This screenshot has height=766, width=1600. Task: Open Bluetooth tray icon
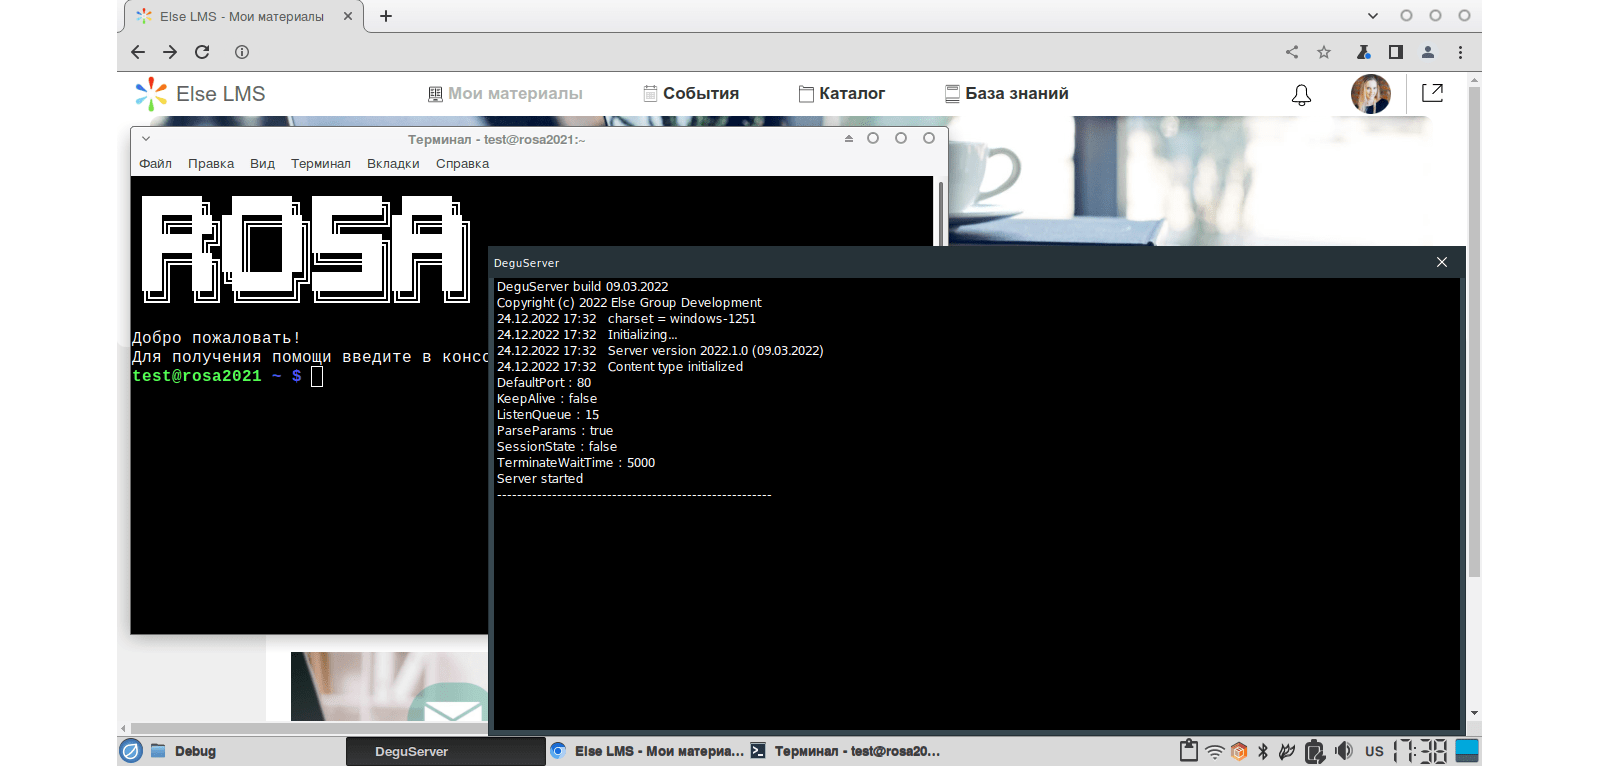[1263, 751]
